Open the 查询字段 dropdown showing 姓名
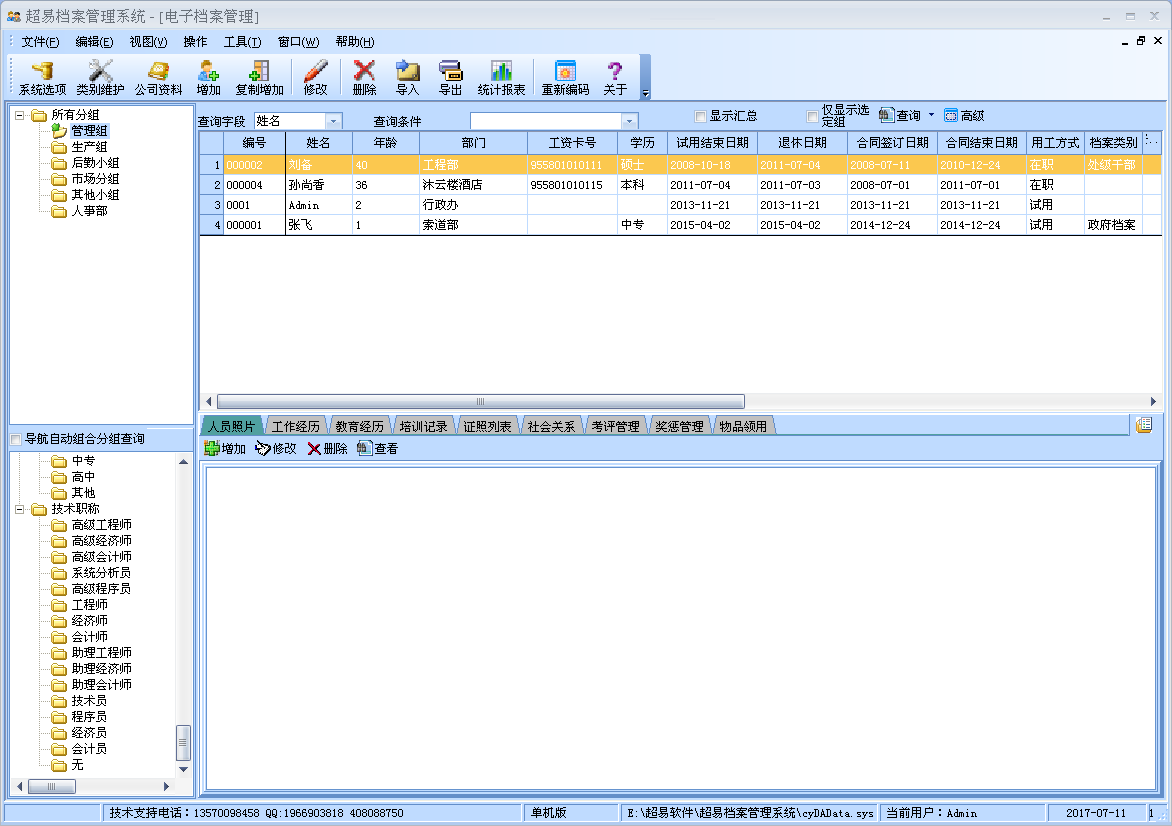The height and width of the screenshot is (826, 1172). pyautogui.click(x=333, y=121)
